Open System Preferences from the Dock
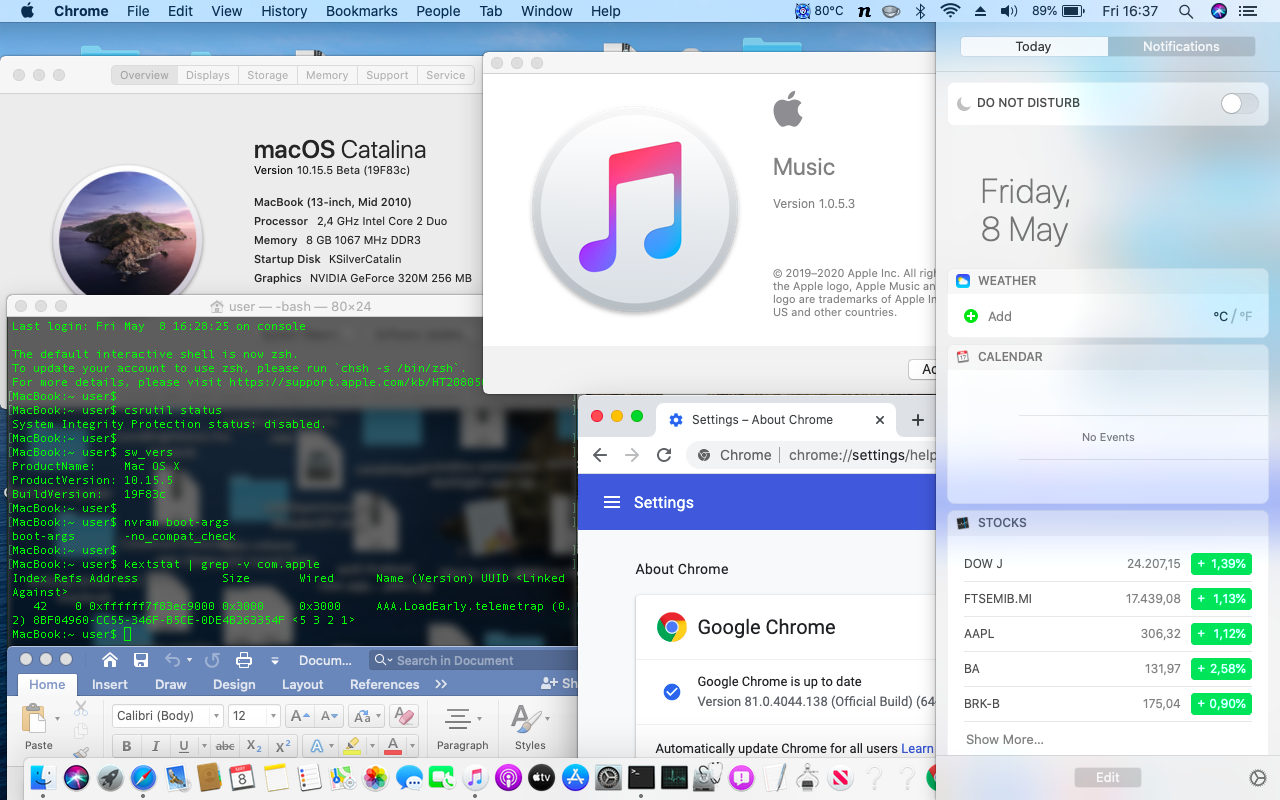 pos(608,777)
